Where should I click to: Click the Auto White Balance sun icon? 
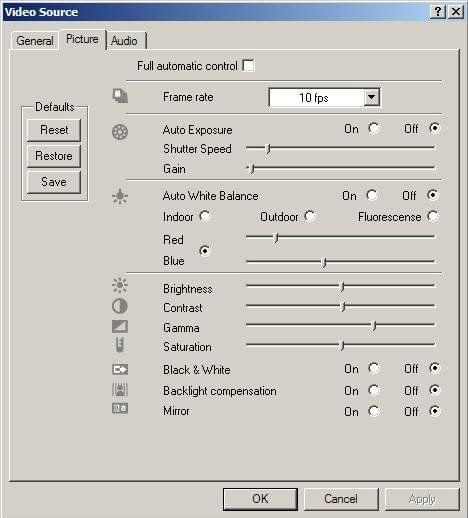[120, 196]
